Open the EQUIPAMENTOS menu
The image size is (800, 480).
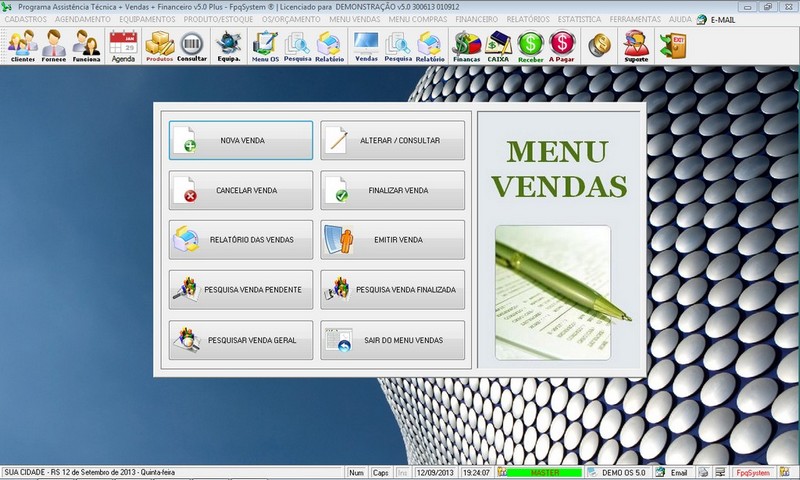[x=147, y=19]
